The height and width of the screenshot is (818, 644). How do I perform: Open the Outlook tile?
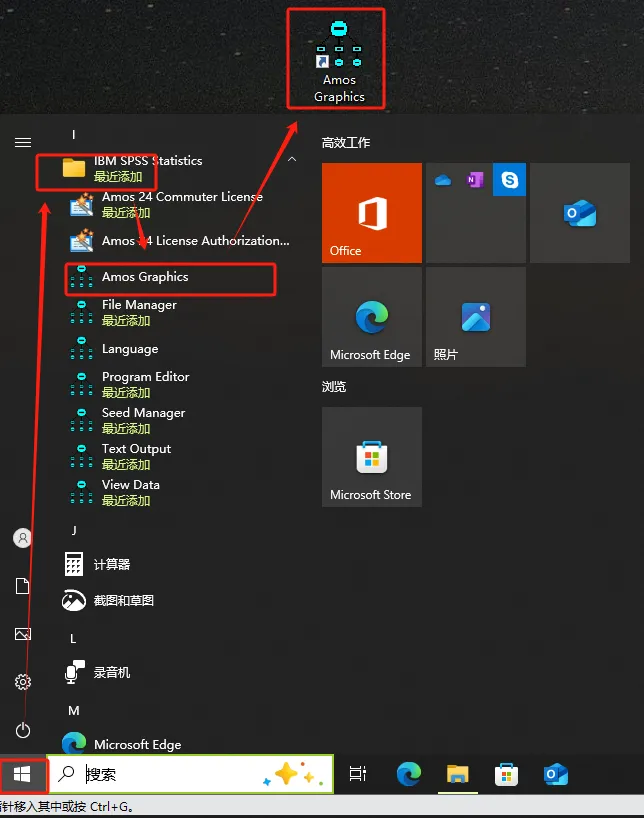pos(580,212)
